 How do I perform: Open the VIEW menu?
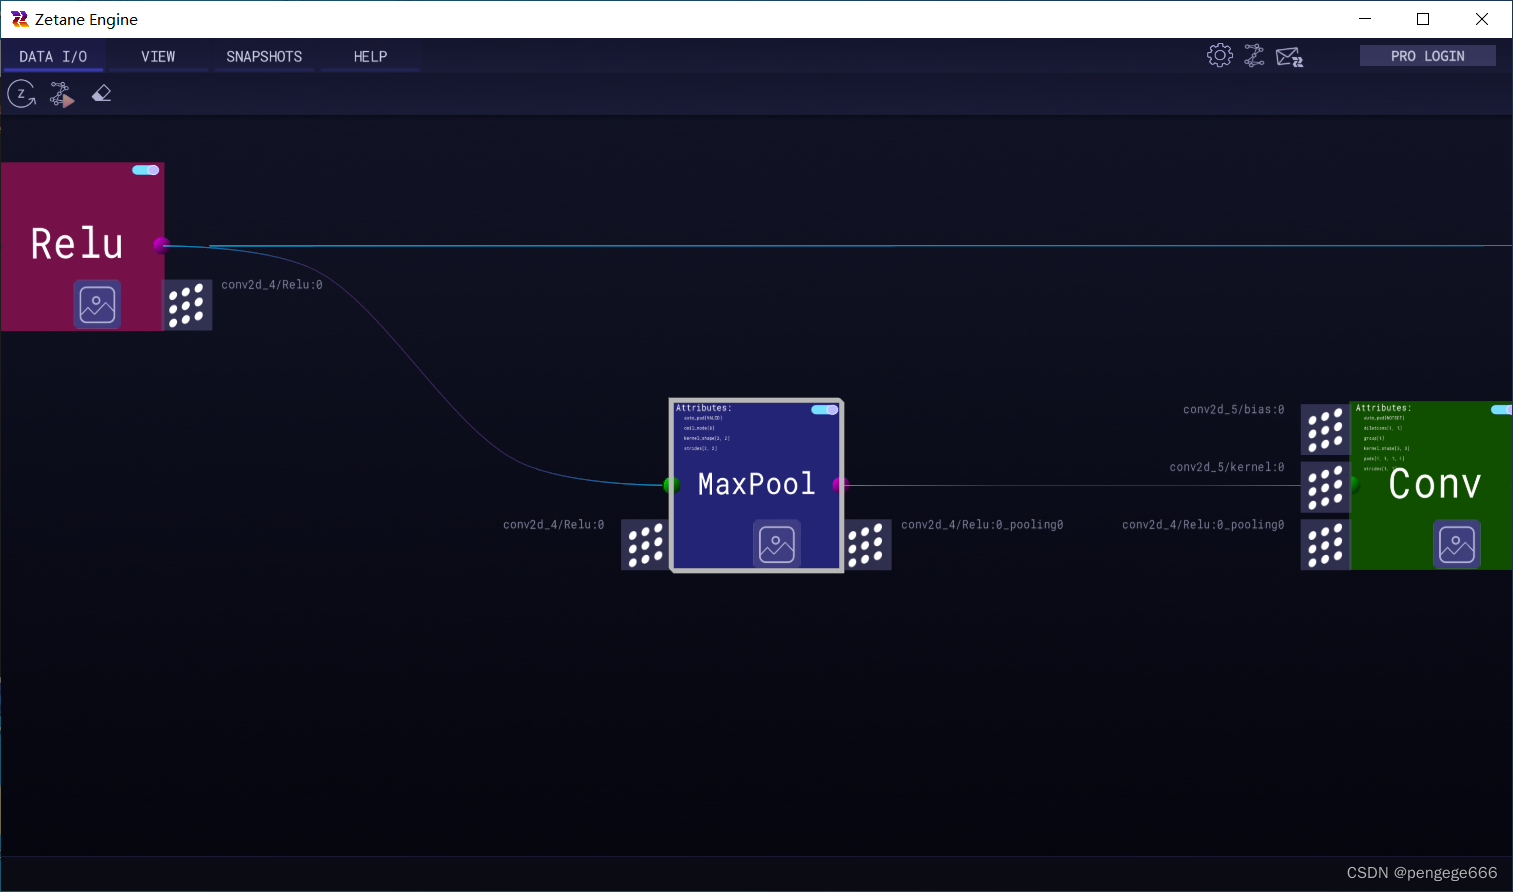(158, 57)
